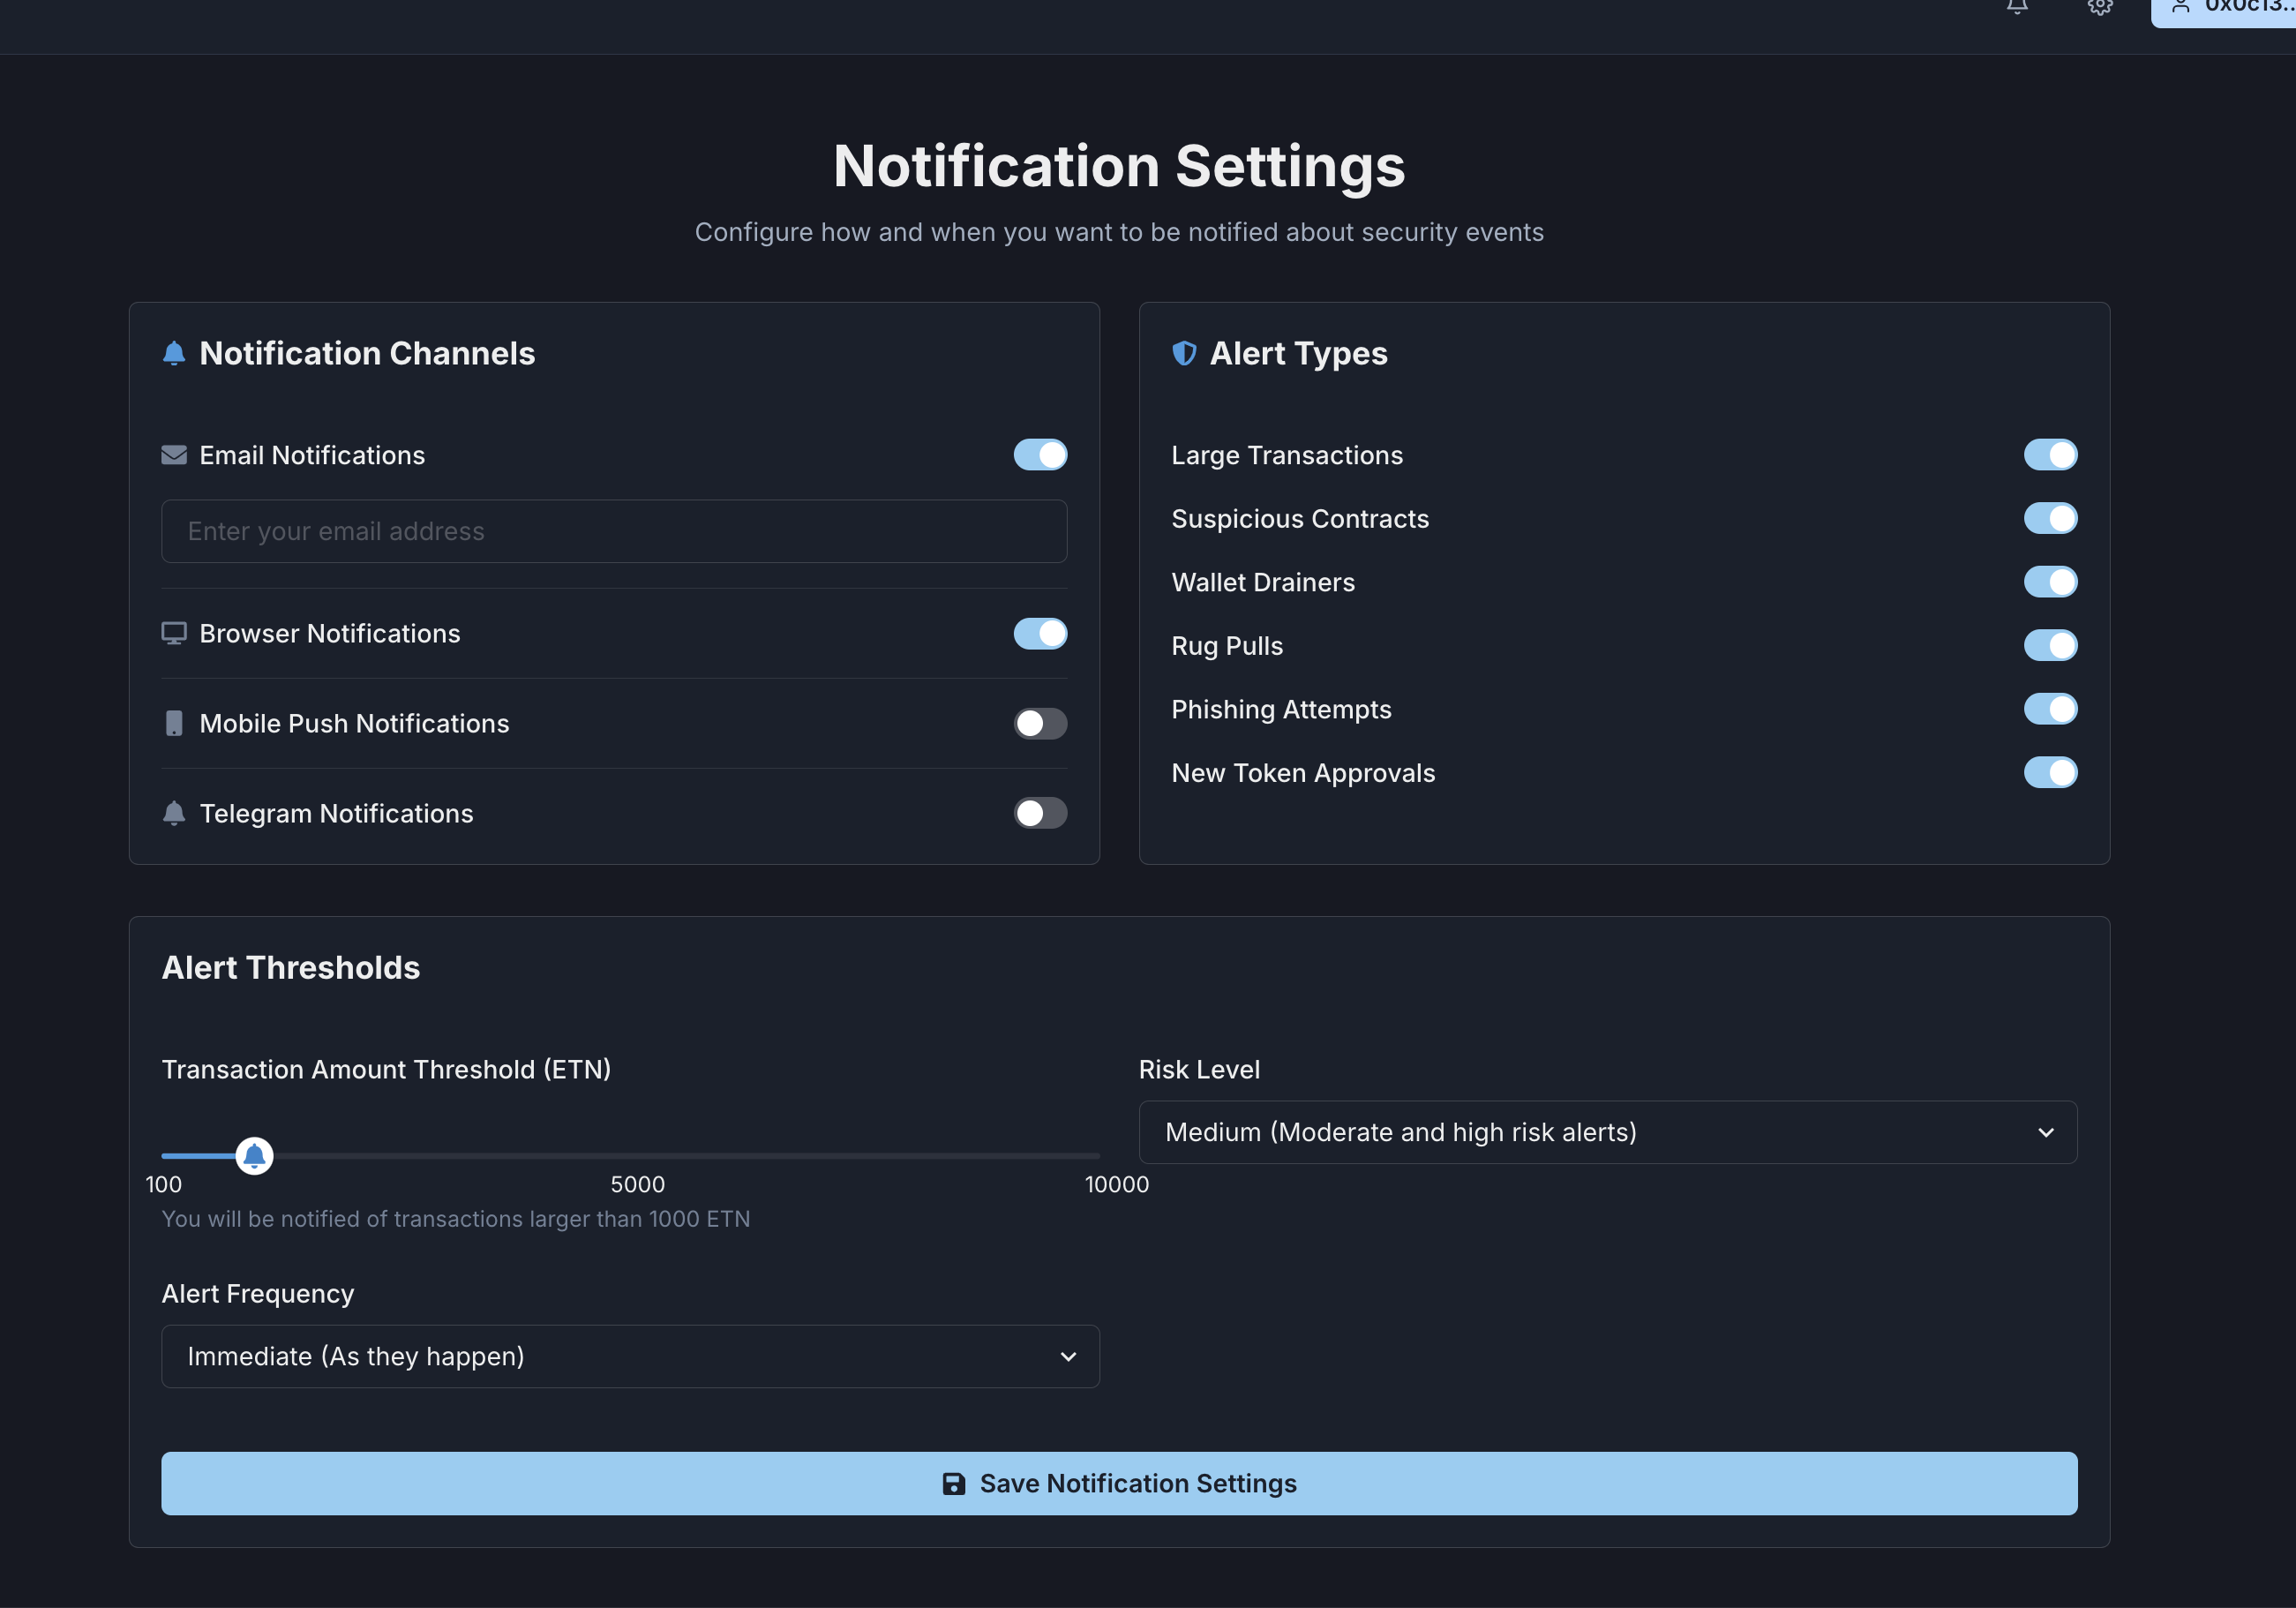Enable Mobile Push Notifications toggle
Image resolution: width=2296 pixels, height=1608 pixels.
tap(1040, 723)
